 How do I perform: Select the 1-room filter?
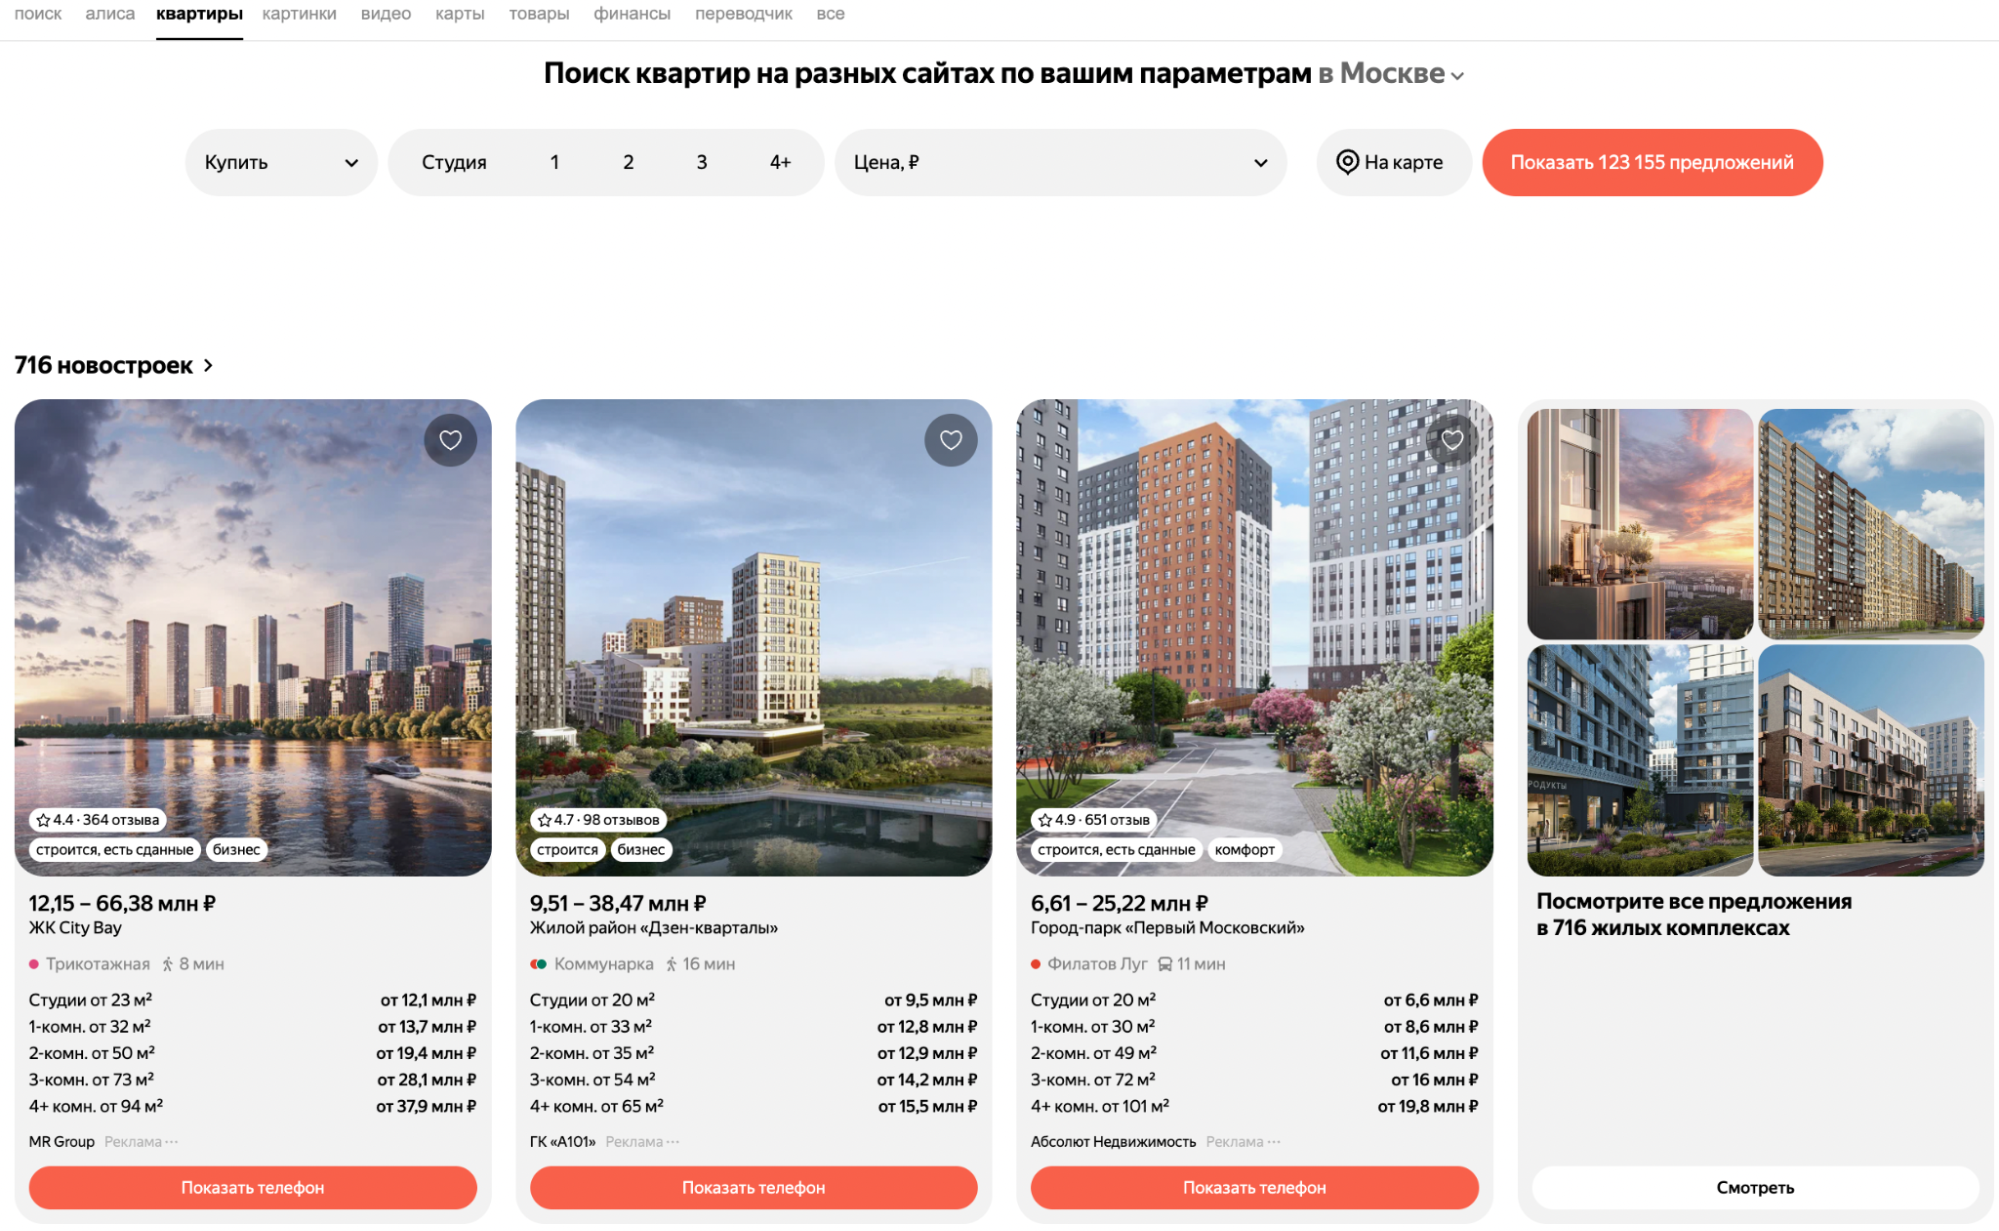coord(555,162)
